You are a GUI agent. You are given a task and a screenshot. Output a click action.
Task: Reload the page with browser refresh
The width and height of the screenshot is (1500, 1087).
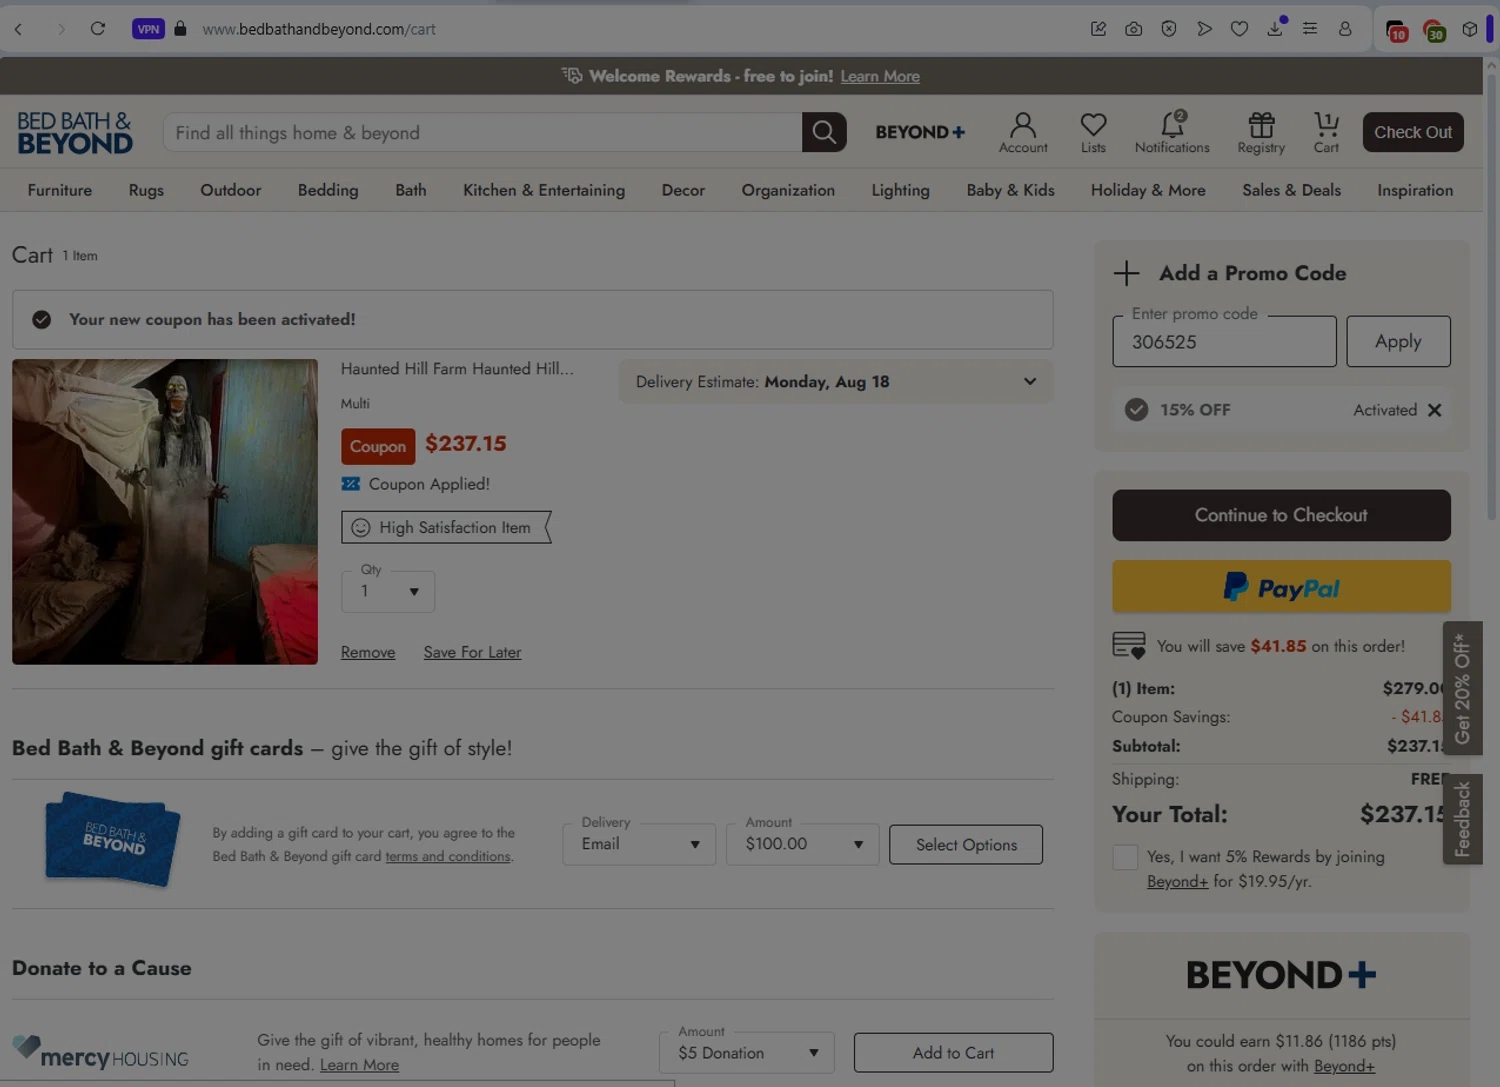[97, 29]
